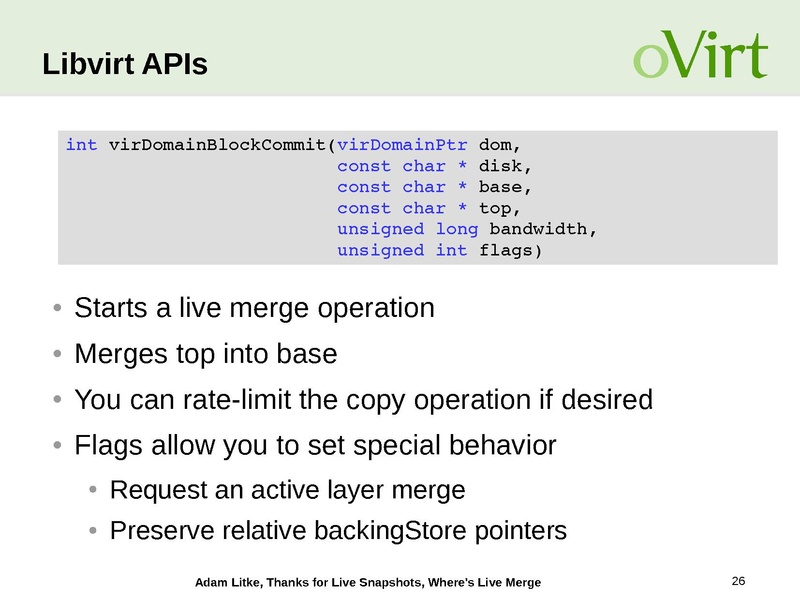The height and width of the screenshot is (600, 800).
Task: Click the "const char * top" parameter line
Action: (x=430, y=208)
